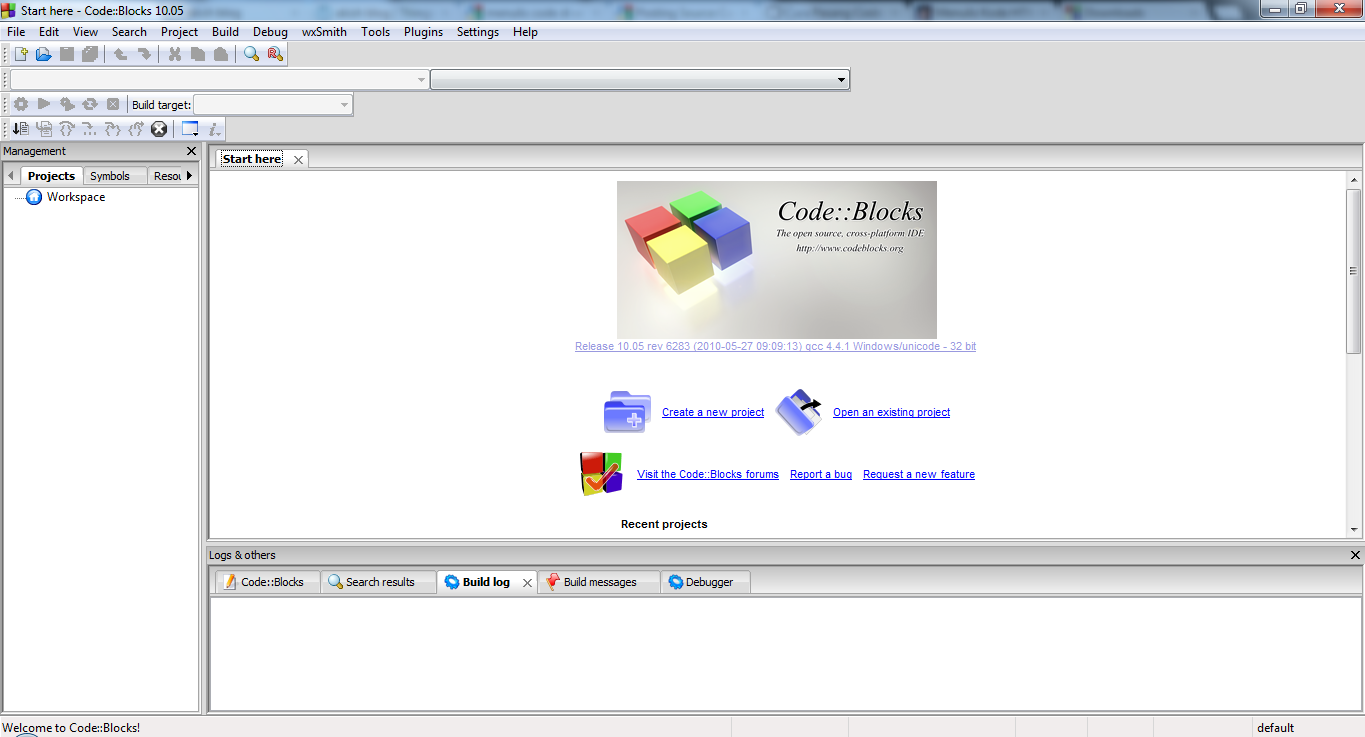Click Open an existing project link

click(892, 412)
